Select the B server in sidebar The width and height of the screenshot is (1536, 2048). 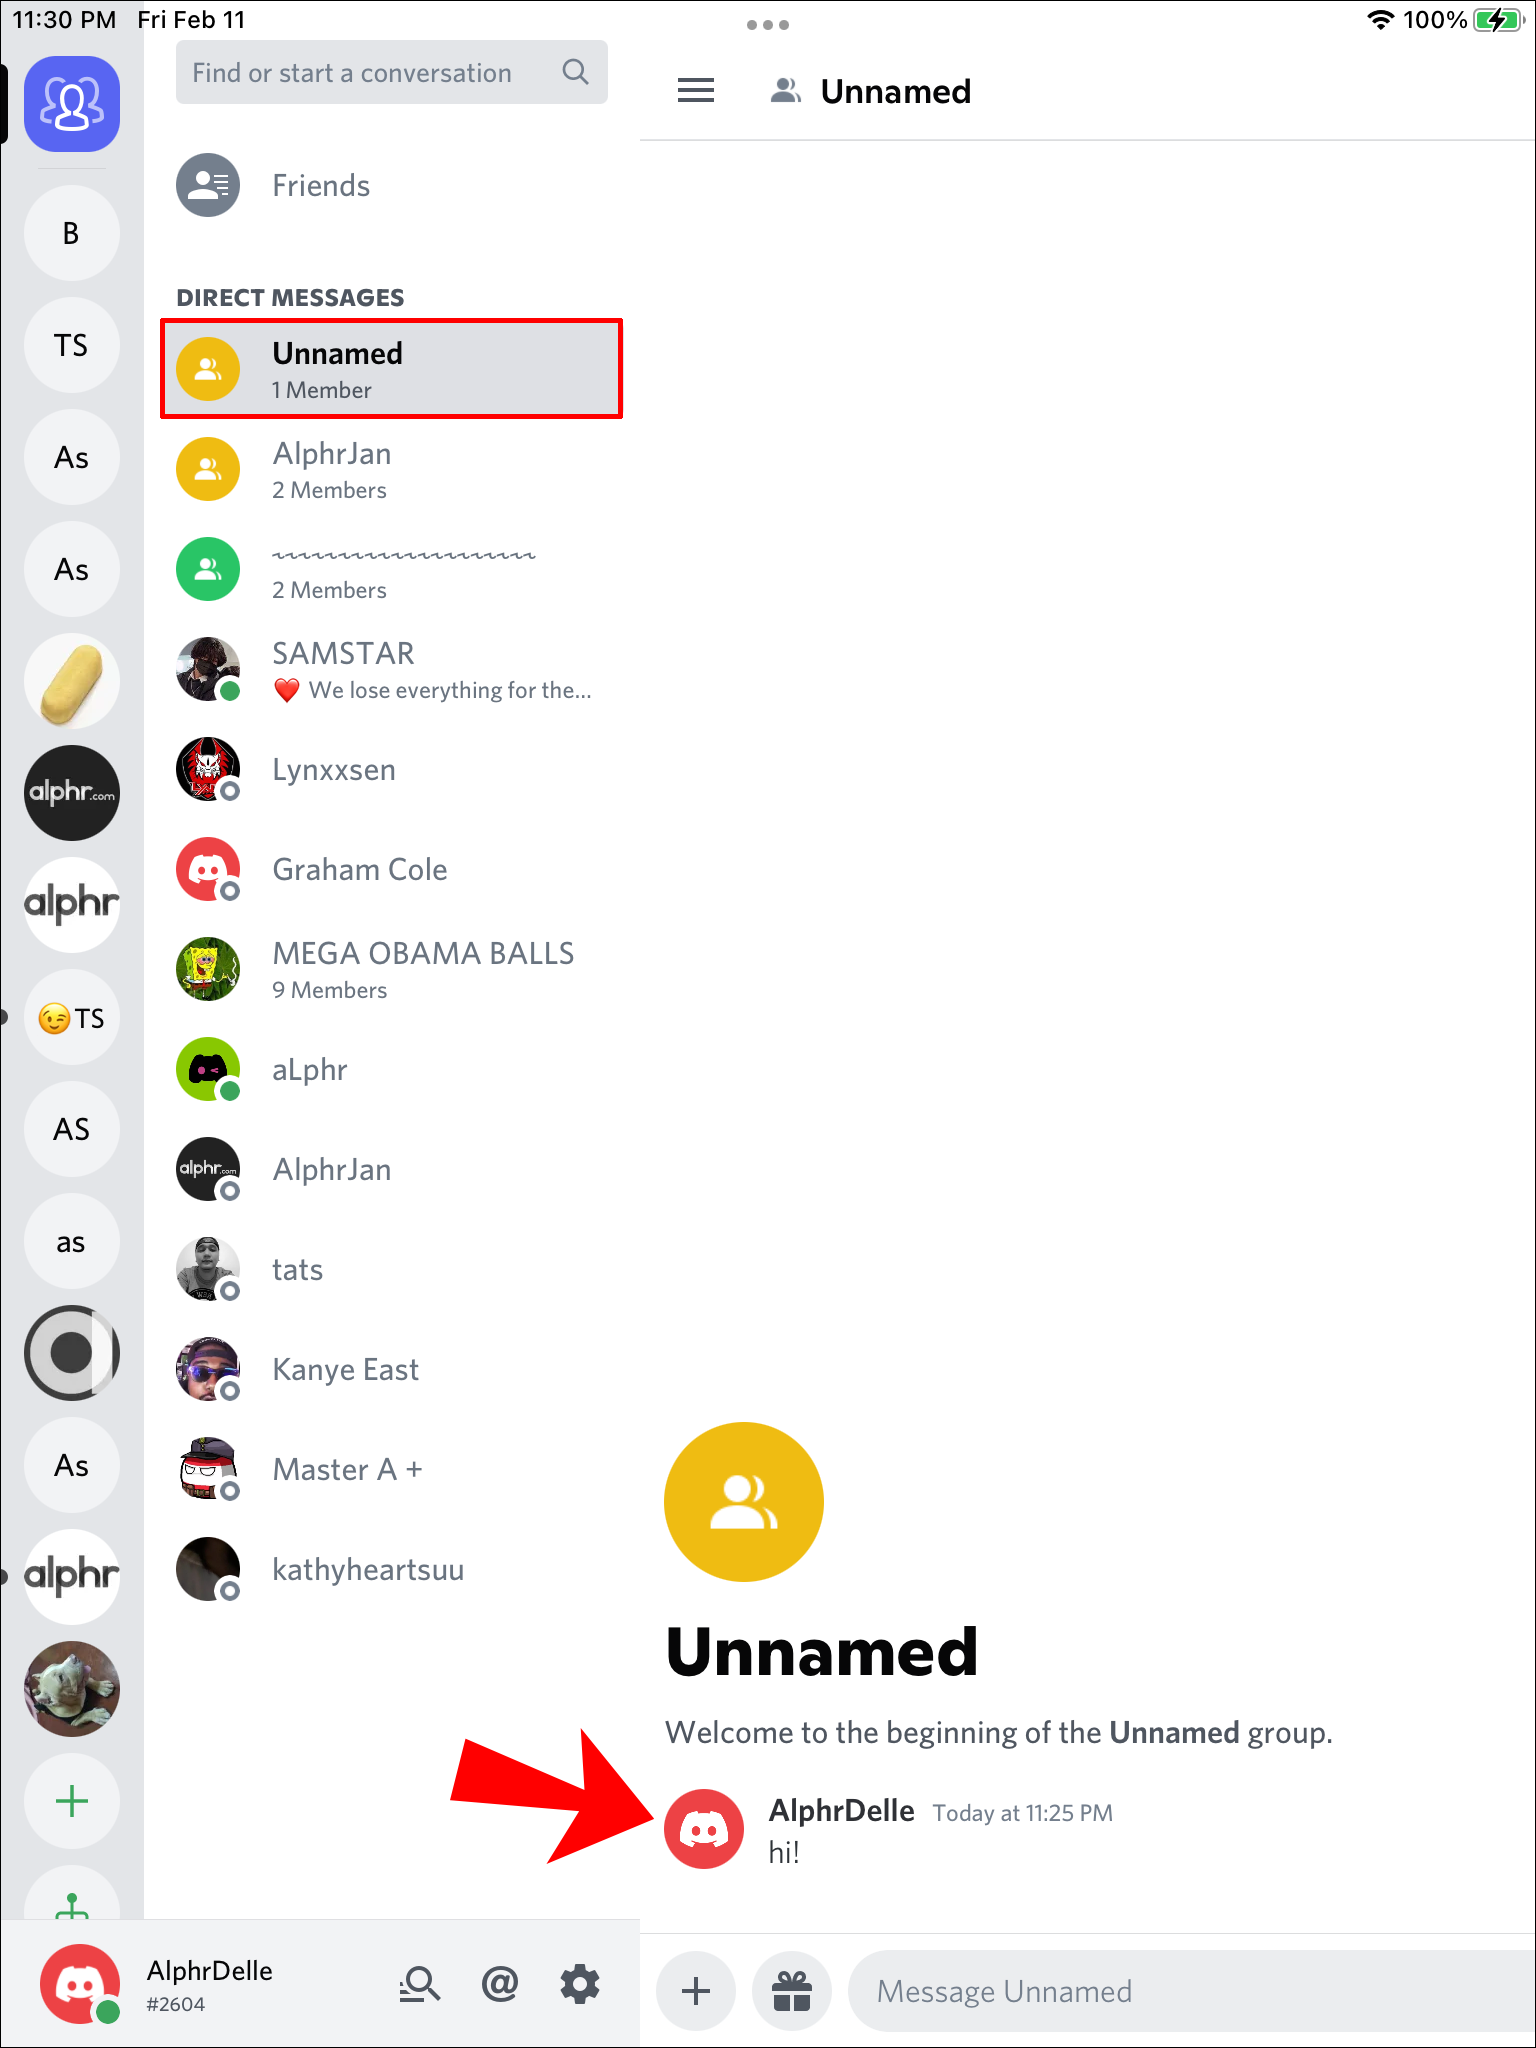[72, 233]
